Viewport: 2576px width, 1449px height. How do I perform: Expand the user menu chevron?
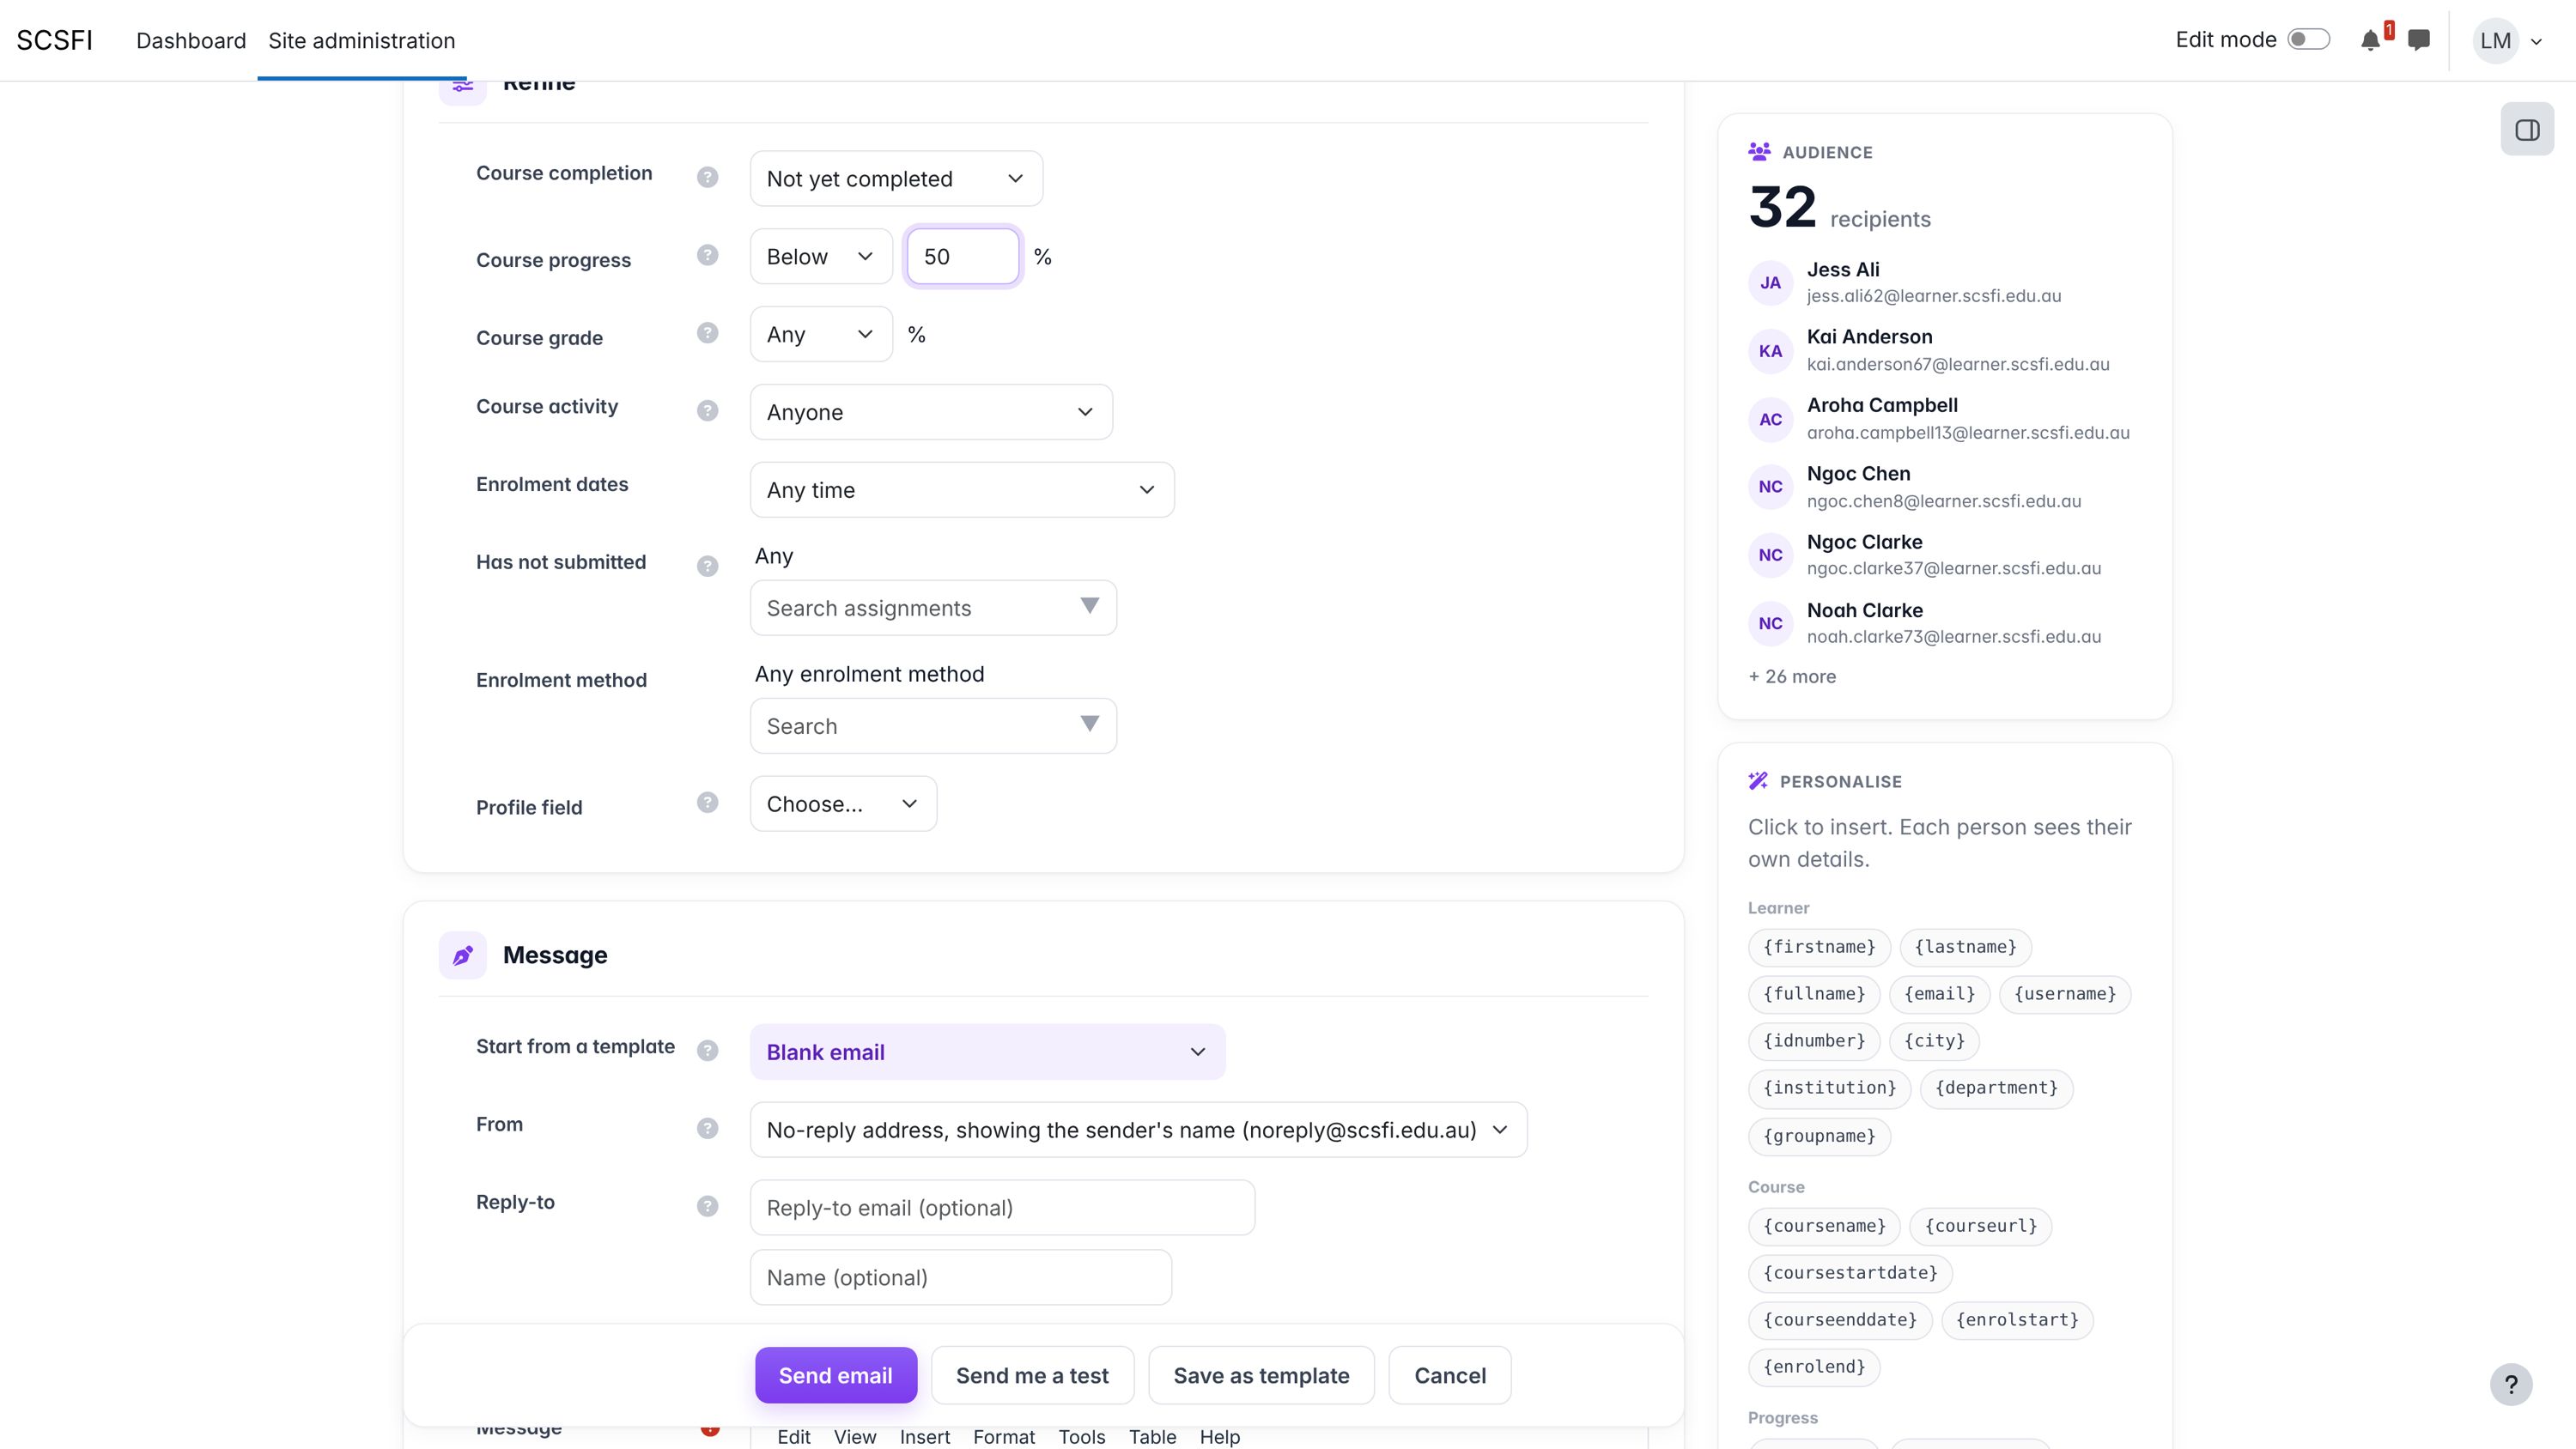click(2536, 42)
